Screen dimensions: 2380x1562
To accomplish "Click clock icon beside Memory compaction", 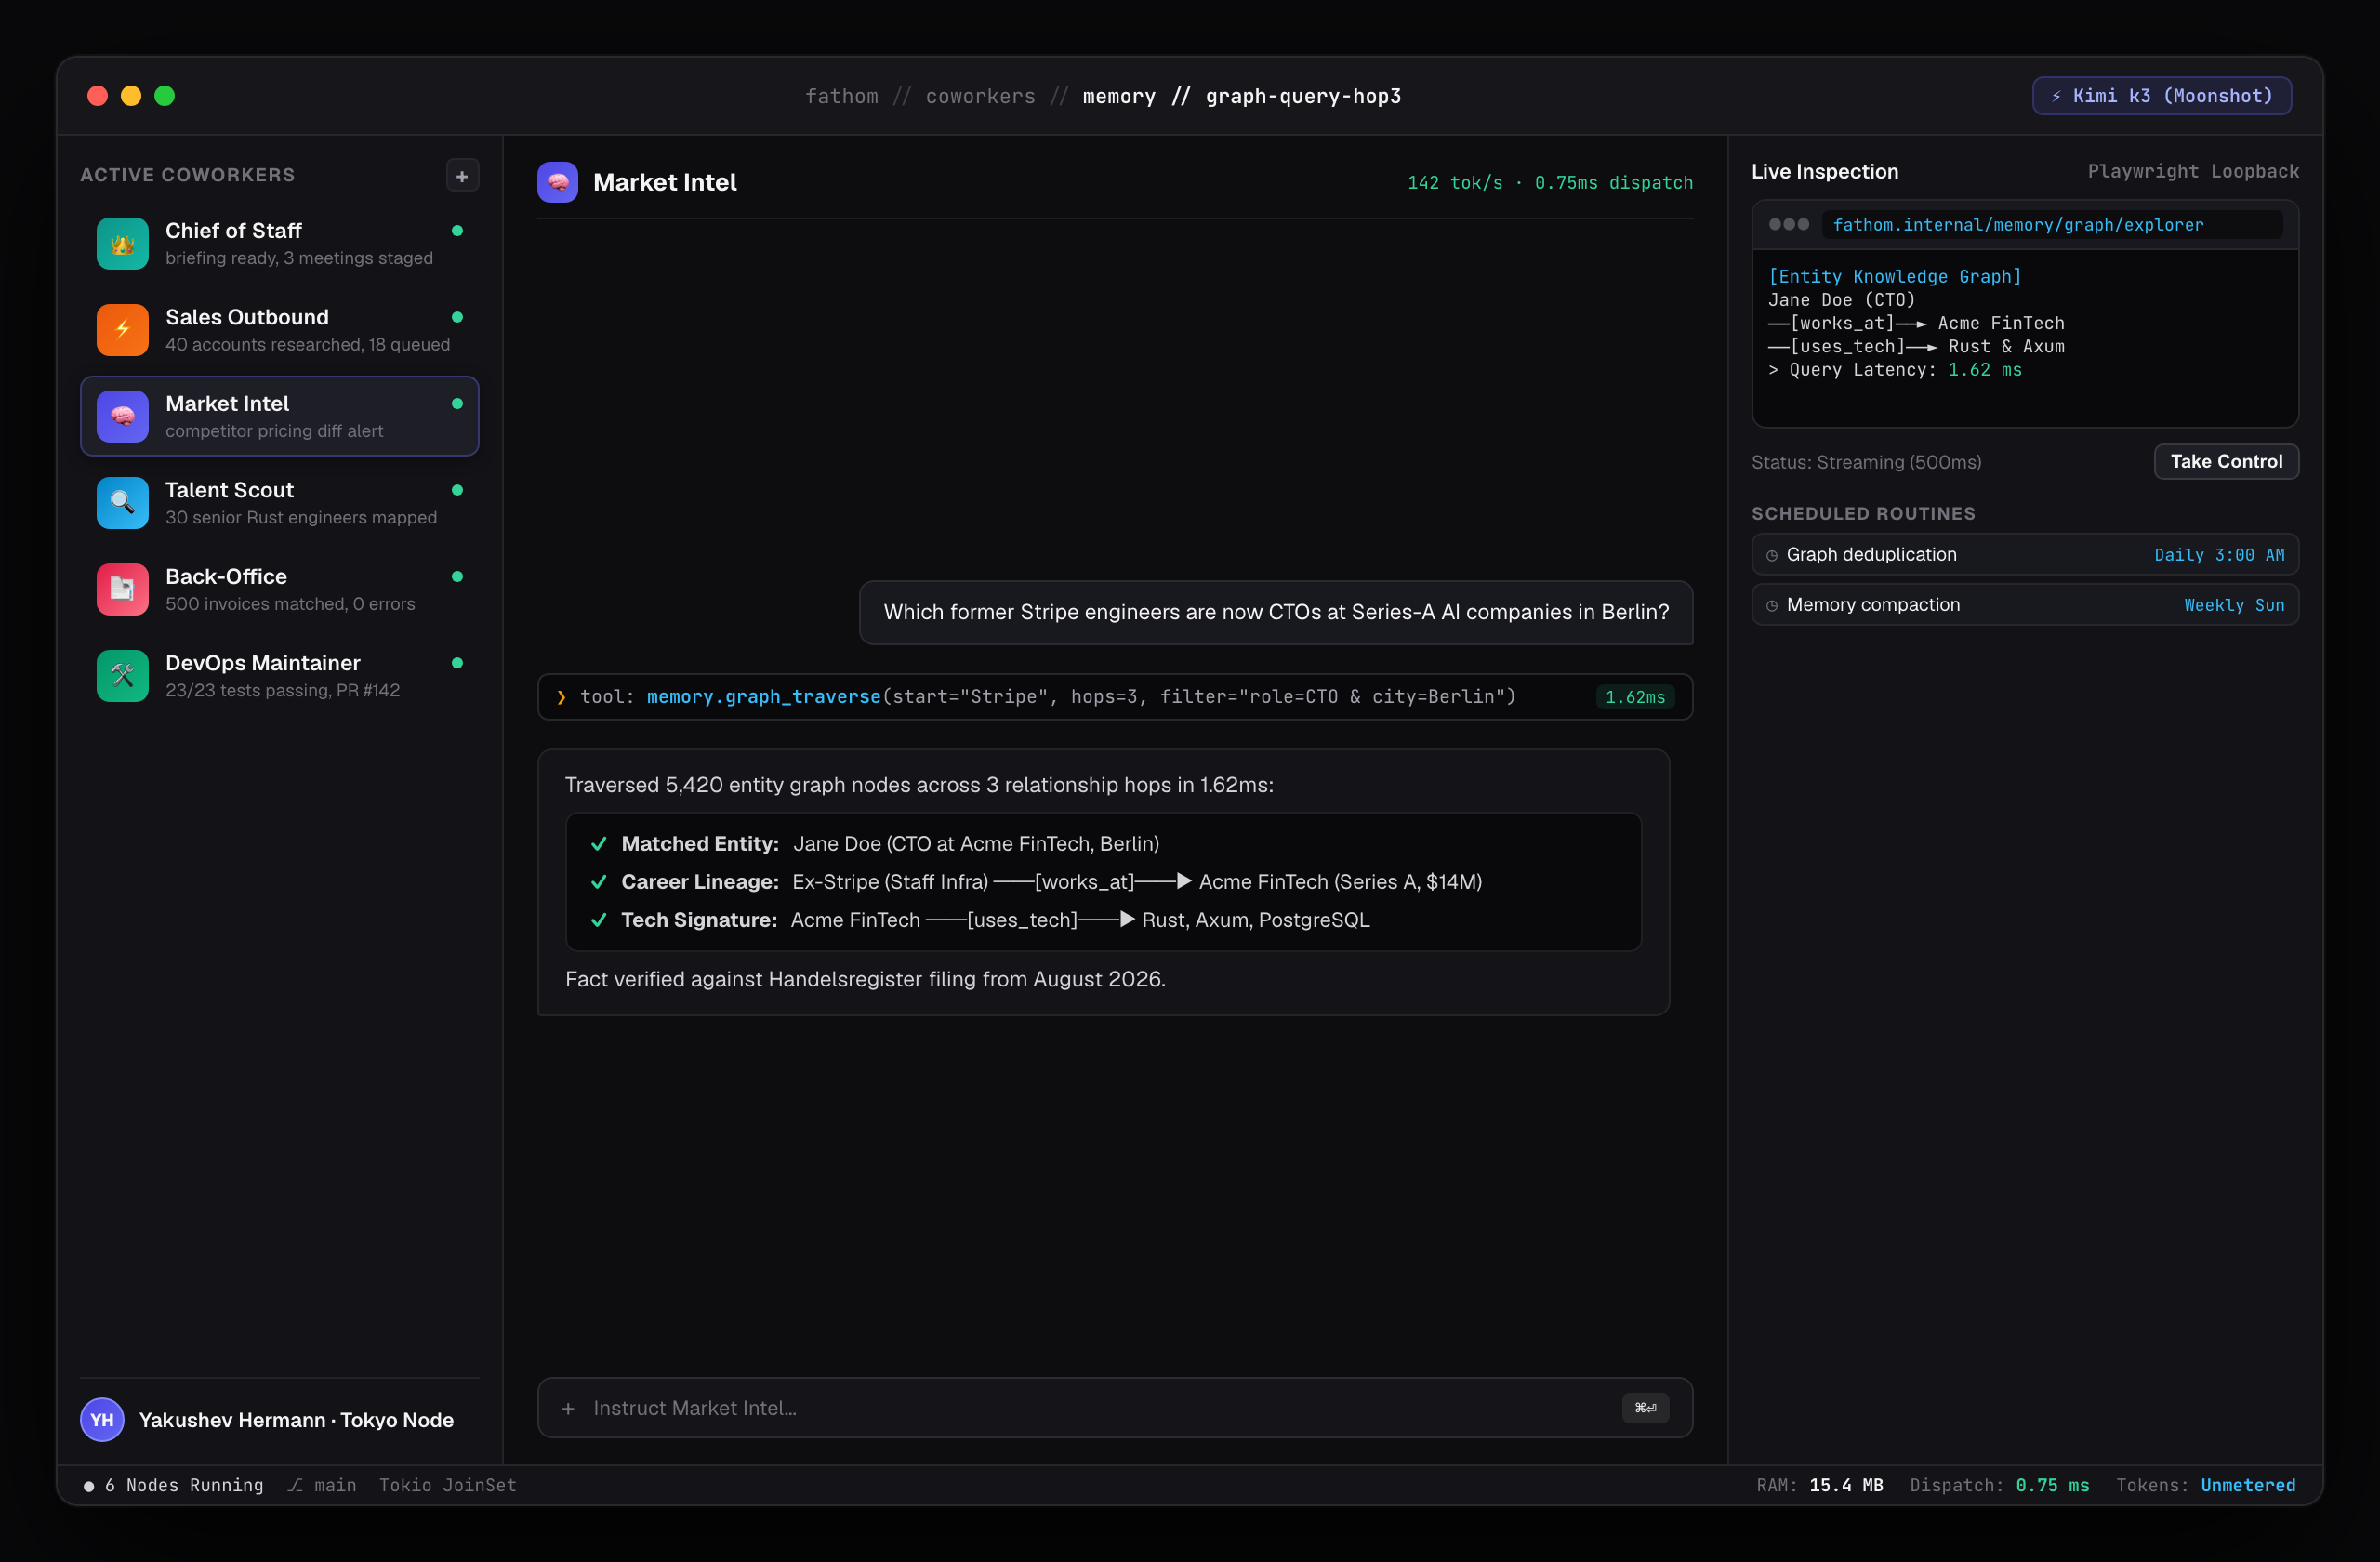I will click(1772, 605).
